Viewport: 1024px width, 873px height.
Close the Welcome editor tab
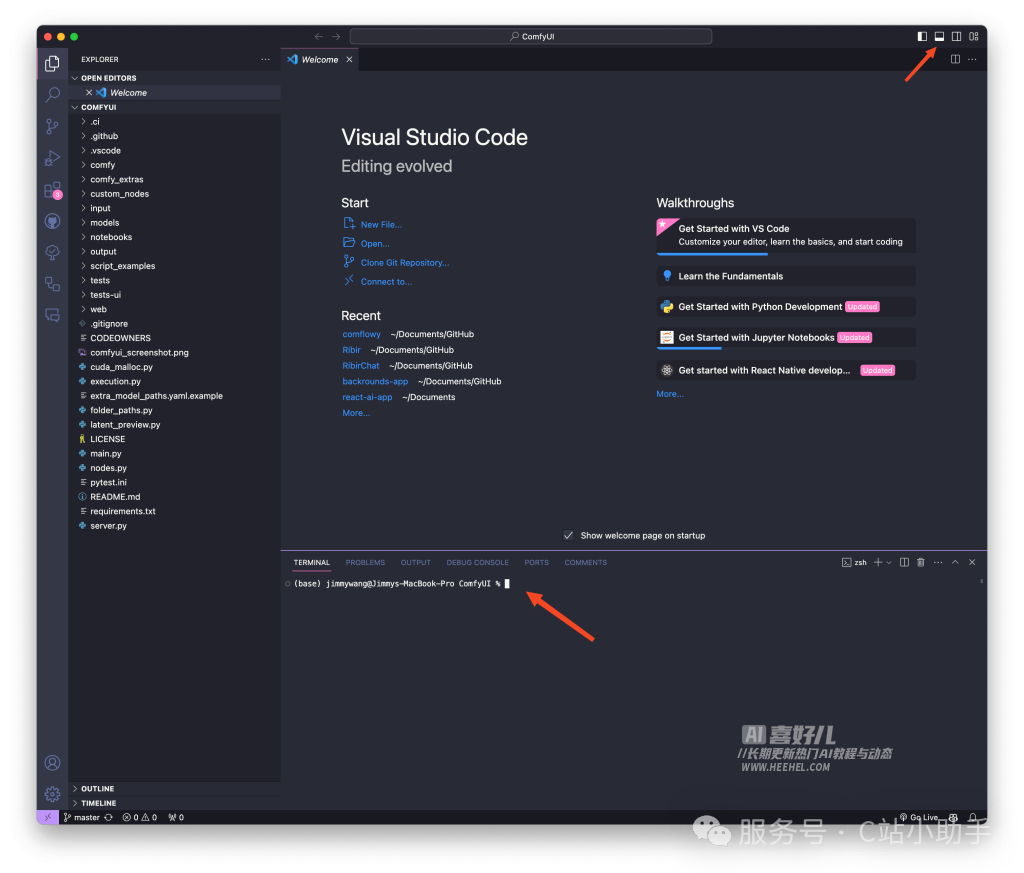coord(349,59)
